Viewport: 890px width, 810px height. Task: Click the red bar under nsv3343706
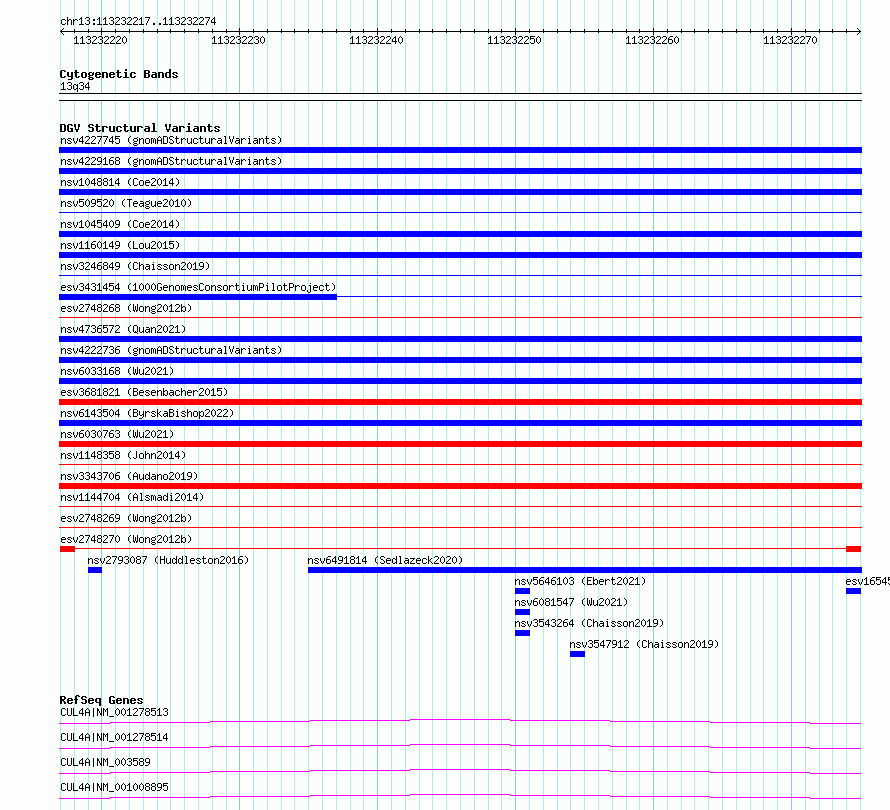coord(460,486)
